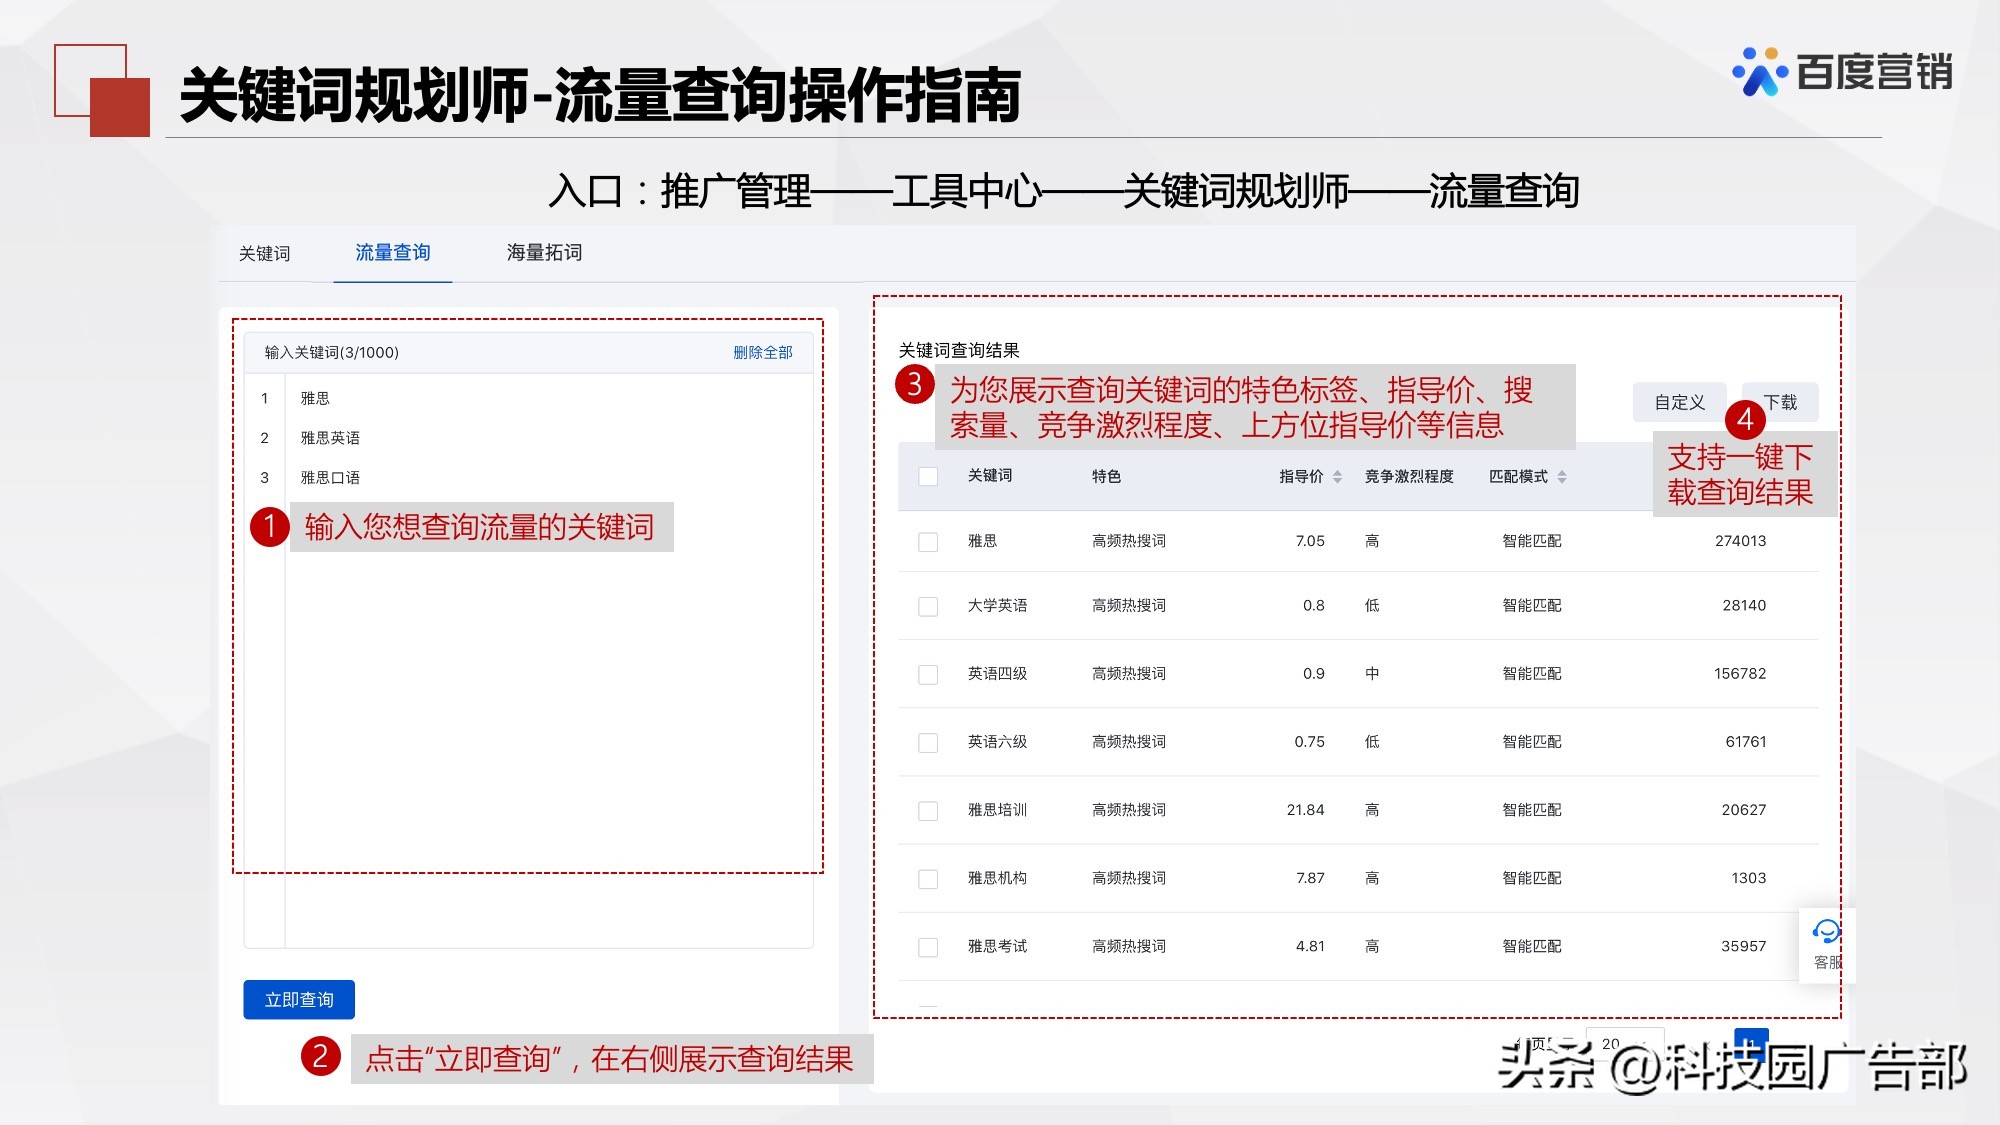Check the checkbox for keyword 雅思
This screenshot has height=1125, width=2000.
[x=927, y=541]
